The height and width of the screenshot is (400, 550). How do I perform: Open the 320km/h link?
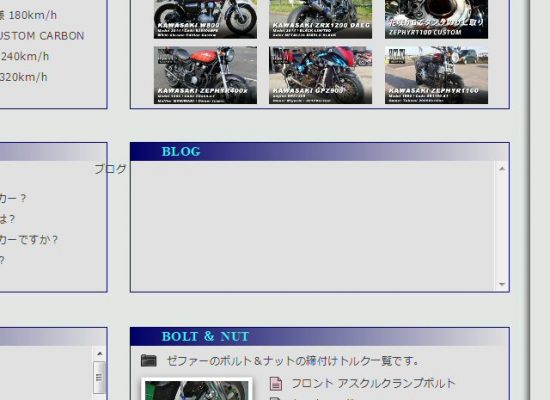(24, 77)
